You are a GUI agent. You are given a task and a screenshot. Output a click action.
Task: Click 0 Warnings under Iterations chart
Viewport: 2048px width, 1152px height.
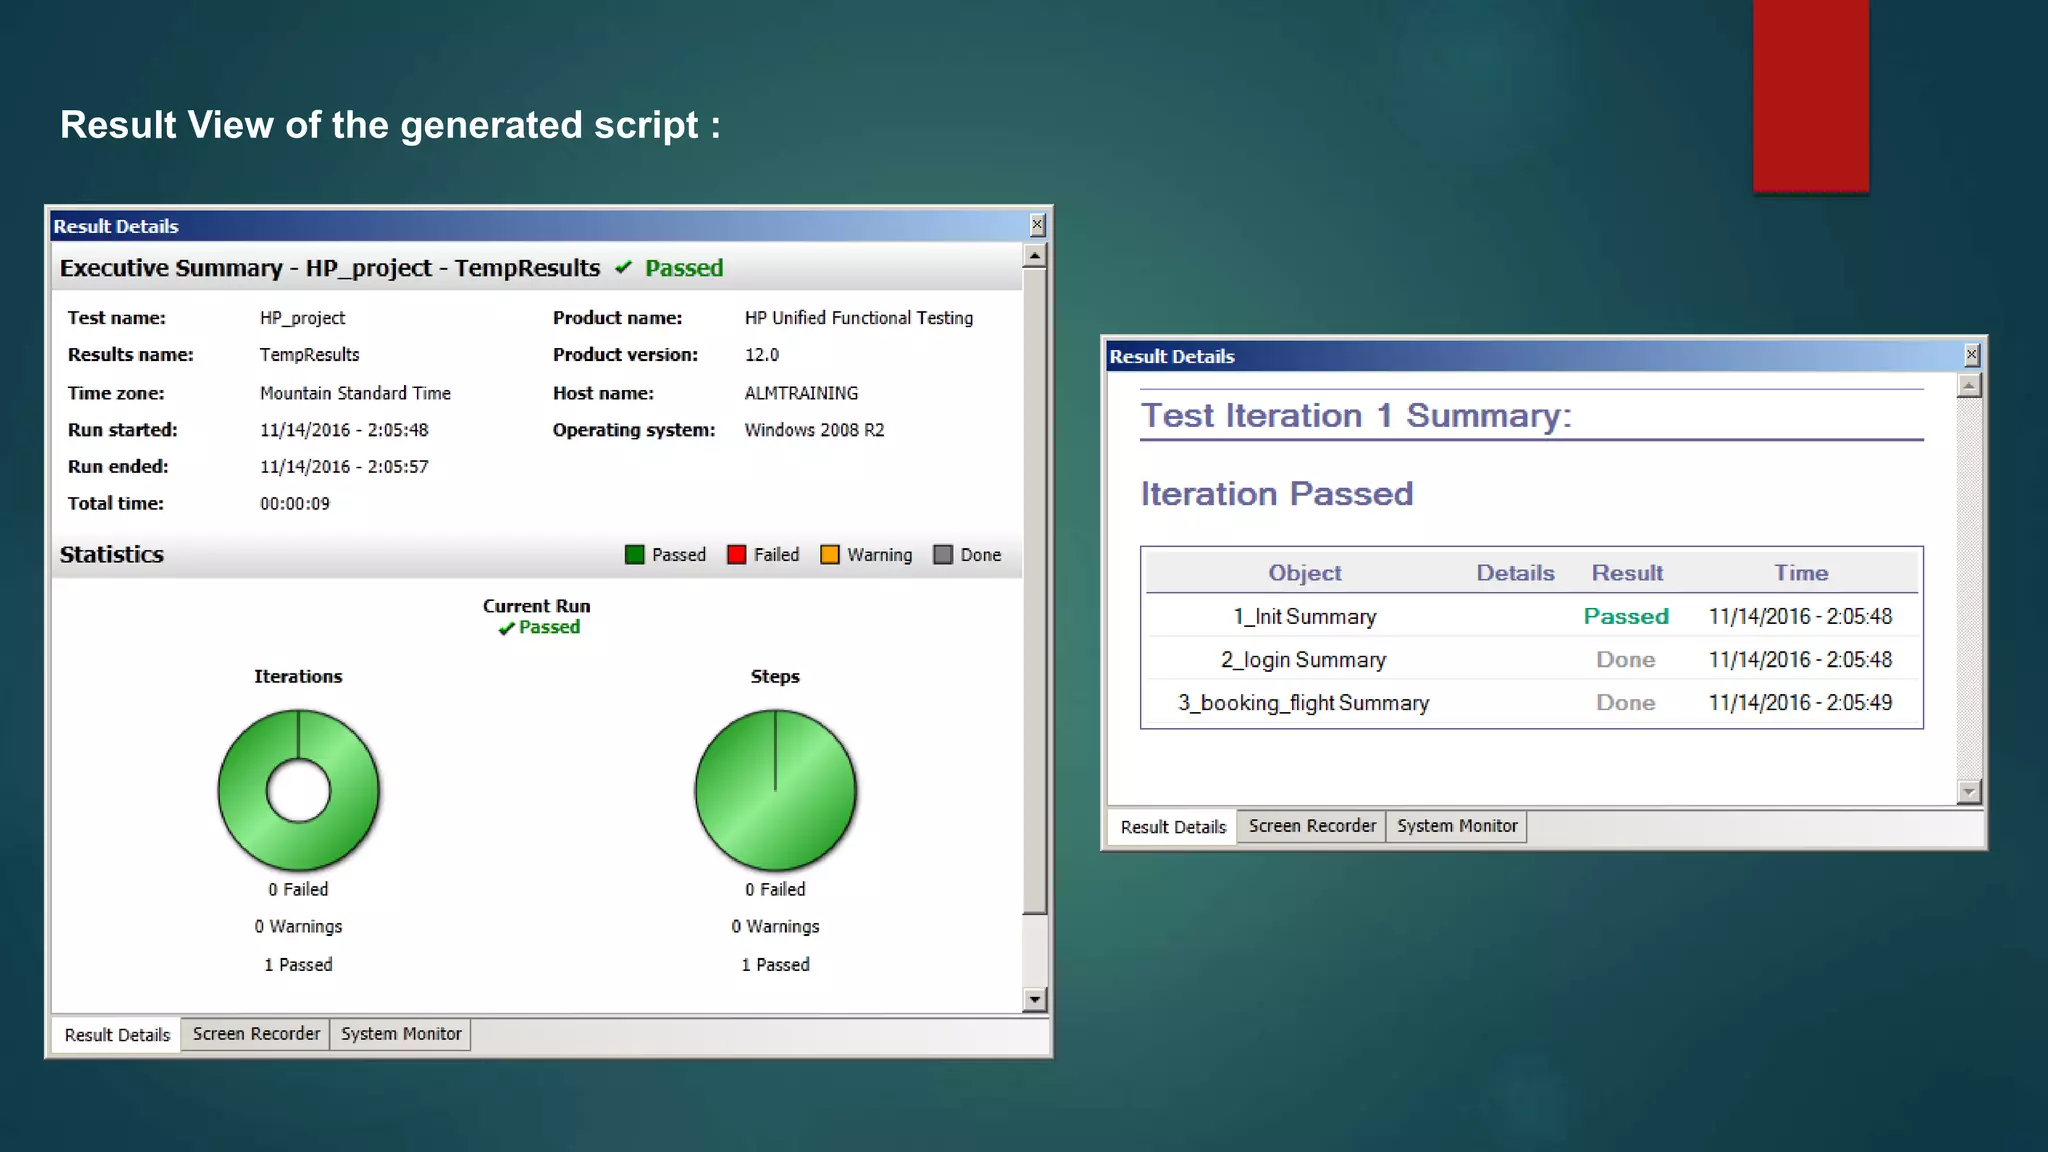(298, 927)
